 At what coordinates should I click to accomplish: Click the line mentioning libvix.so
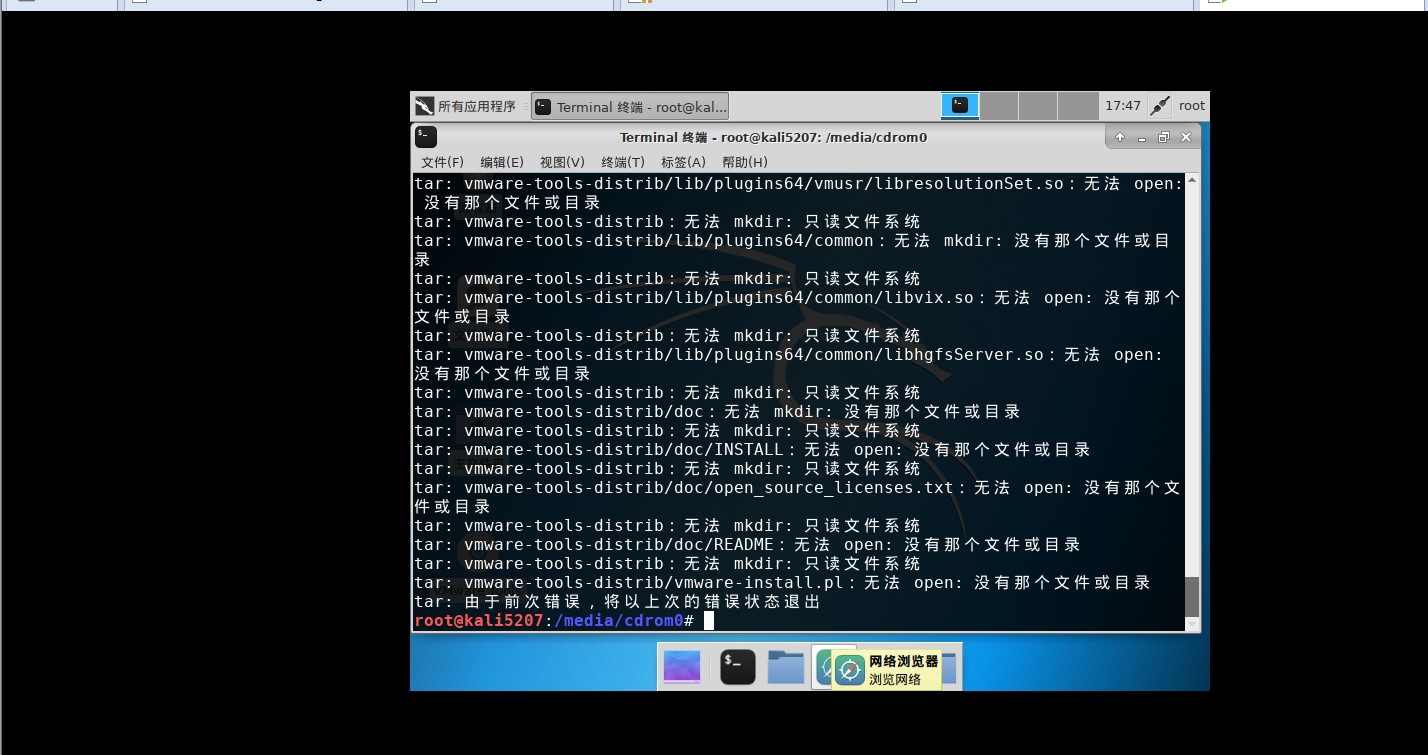(797, 307)
